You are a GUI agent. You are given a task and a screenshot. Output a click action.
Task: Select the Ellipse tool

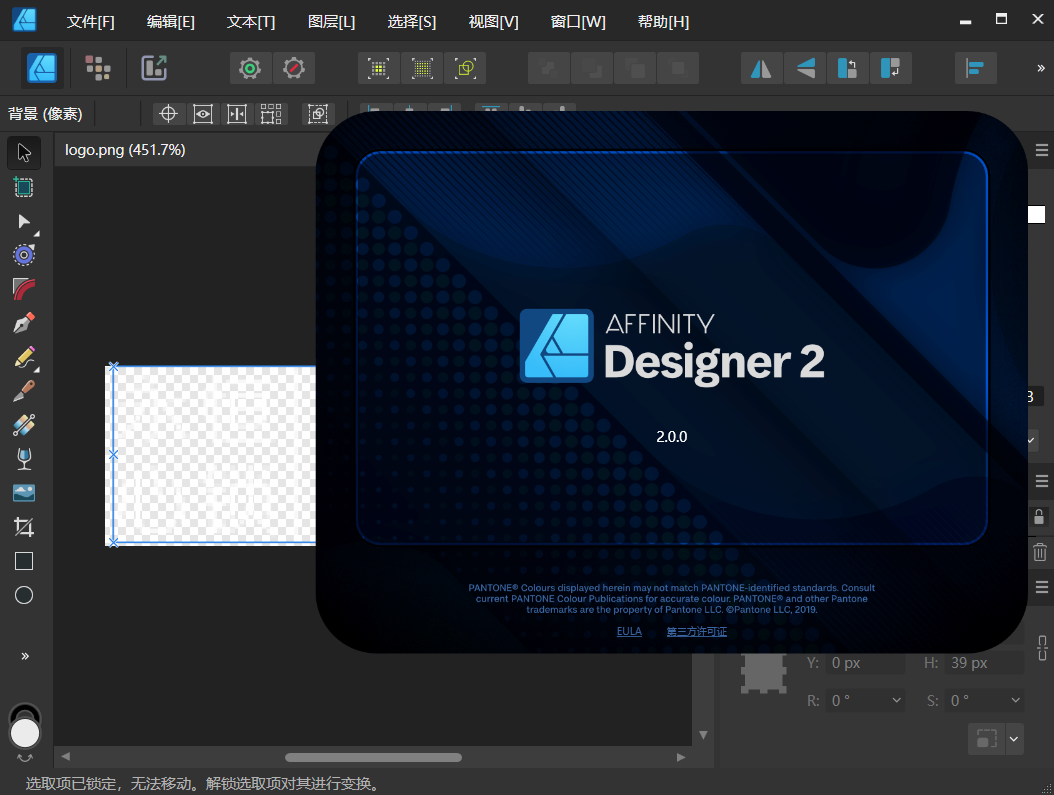point(24,595)
